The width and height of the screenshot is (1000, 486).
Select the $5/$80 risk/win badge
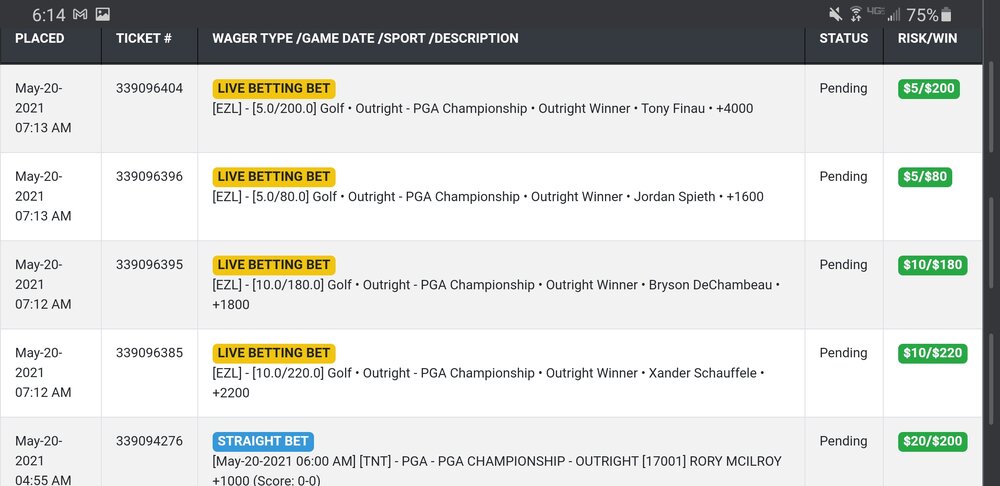click(x=925, y=177)
